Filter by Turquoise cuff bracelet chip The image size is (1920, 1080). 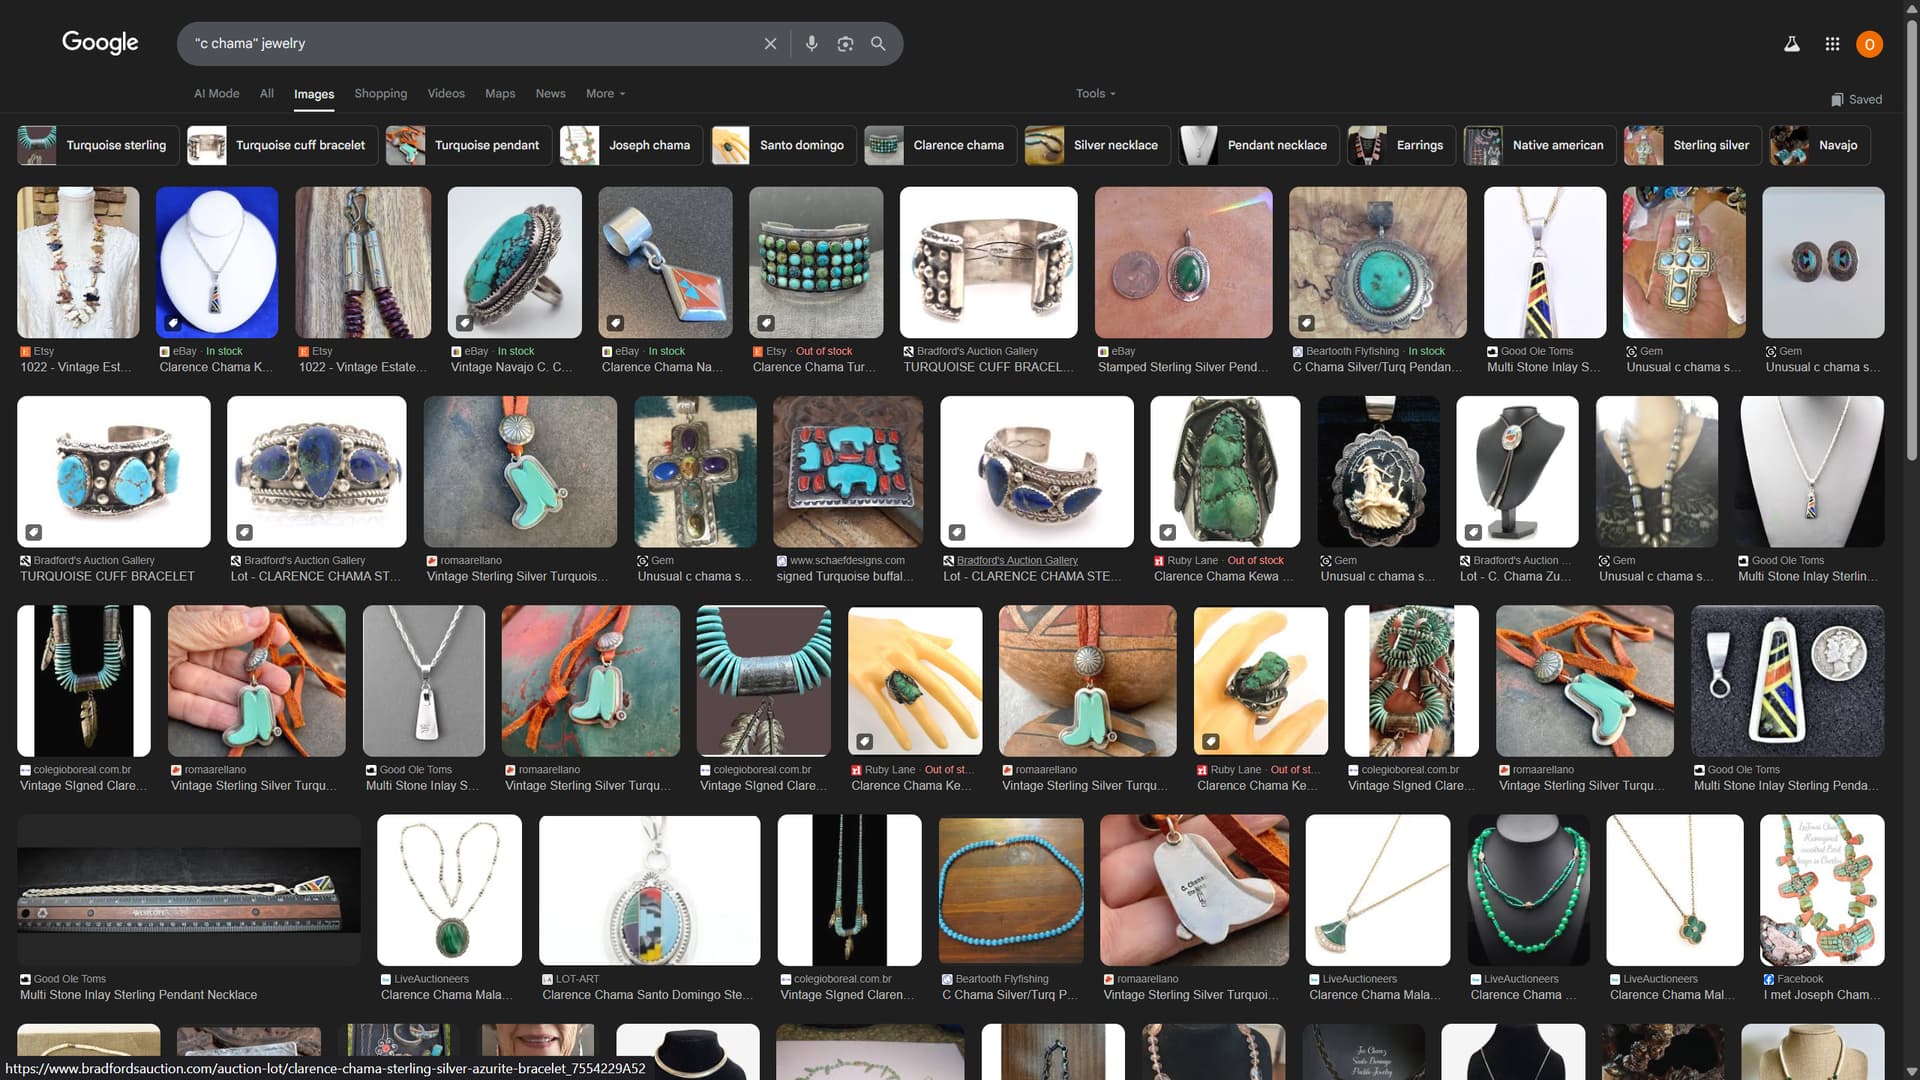tap(282, 145)
